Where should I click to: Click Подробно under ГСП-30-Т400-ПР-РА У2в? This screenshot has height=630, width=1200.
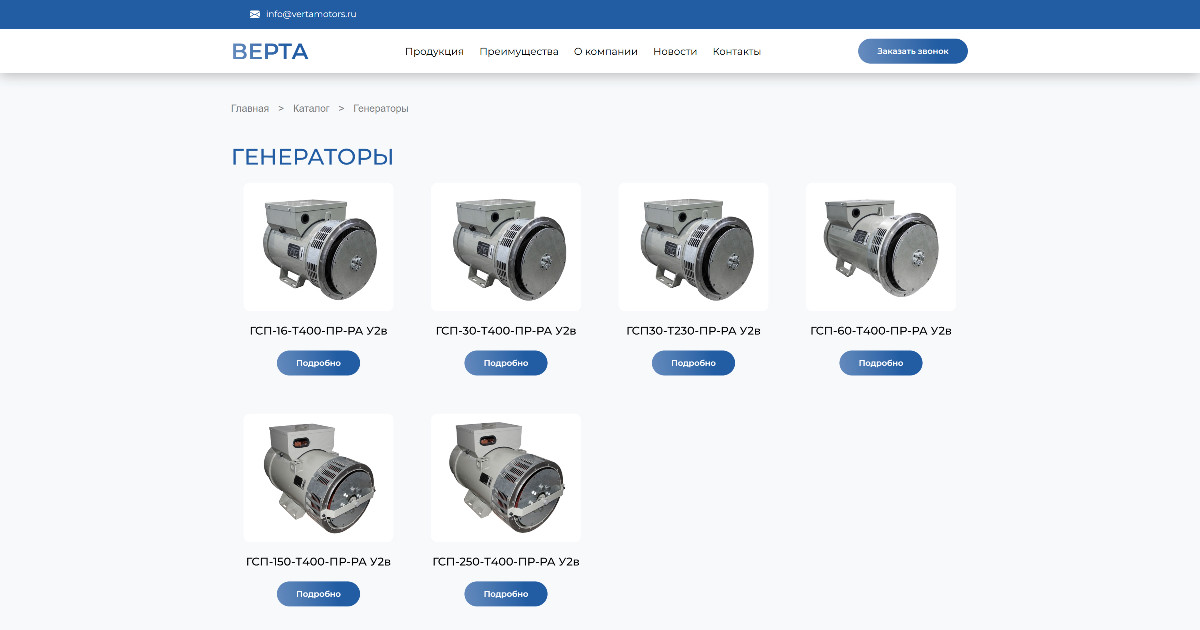(506, 363)
